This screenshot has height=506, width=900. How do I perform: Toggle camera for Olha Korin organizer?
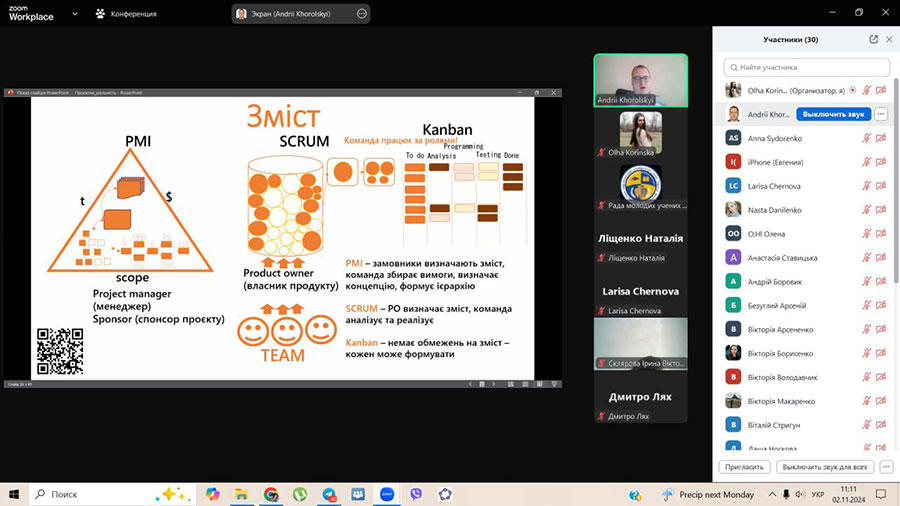point(881,90)
